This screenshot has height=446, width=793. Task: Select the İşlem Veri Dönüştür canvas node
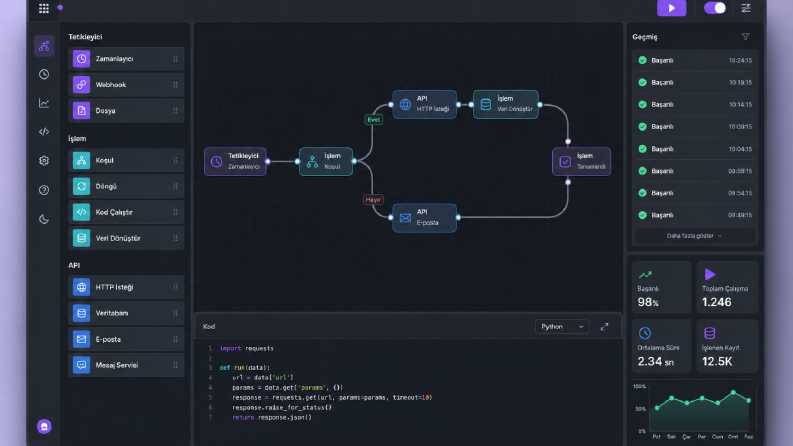point(506,104)
